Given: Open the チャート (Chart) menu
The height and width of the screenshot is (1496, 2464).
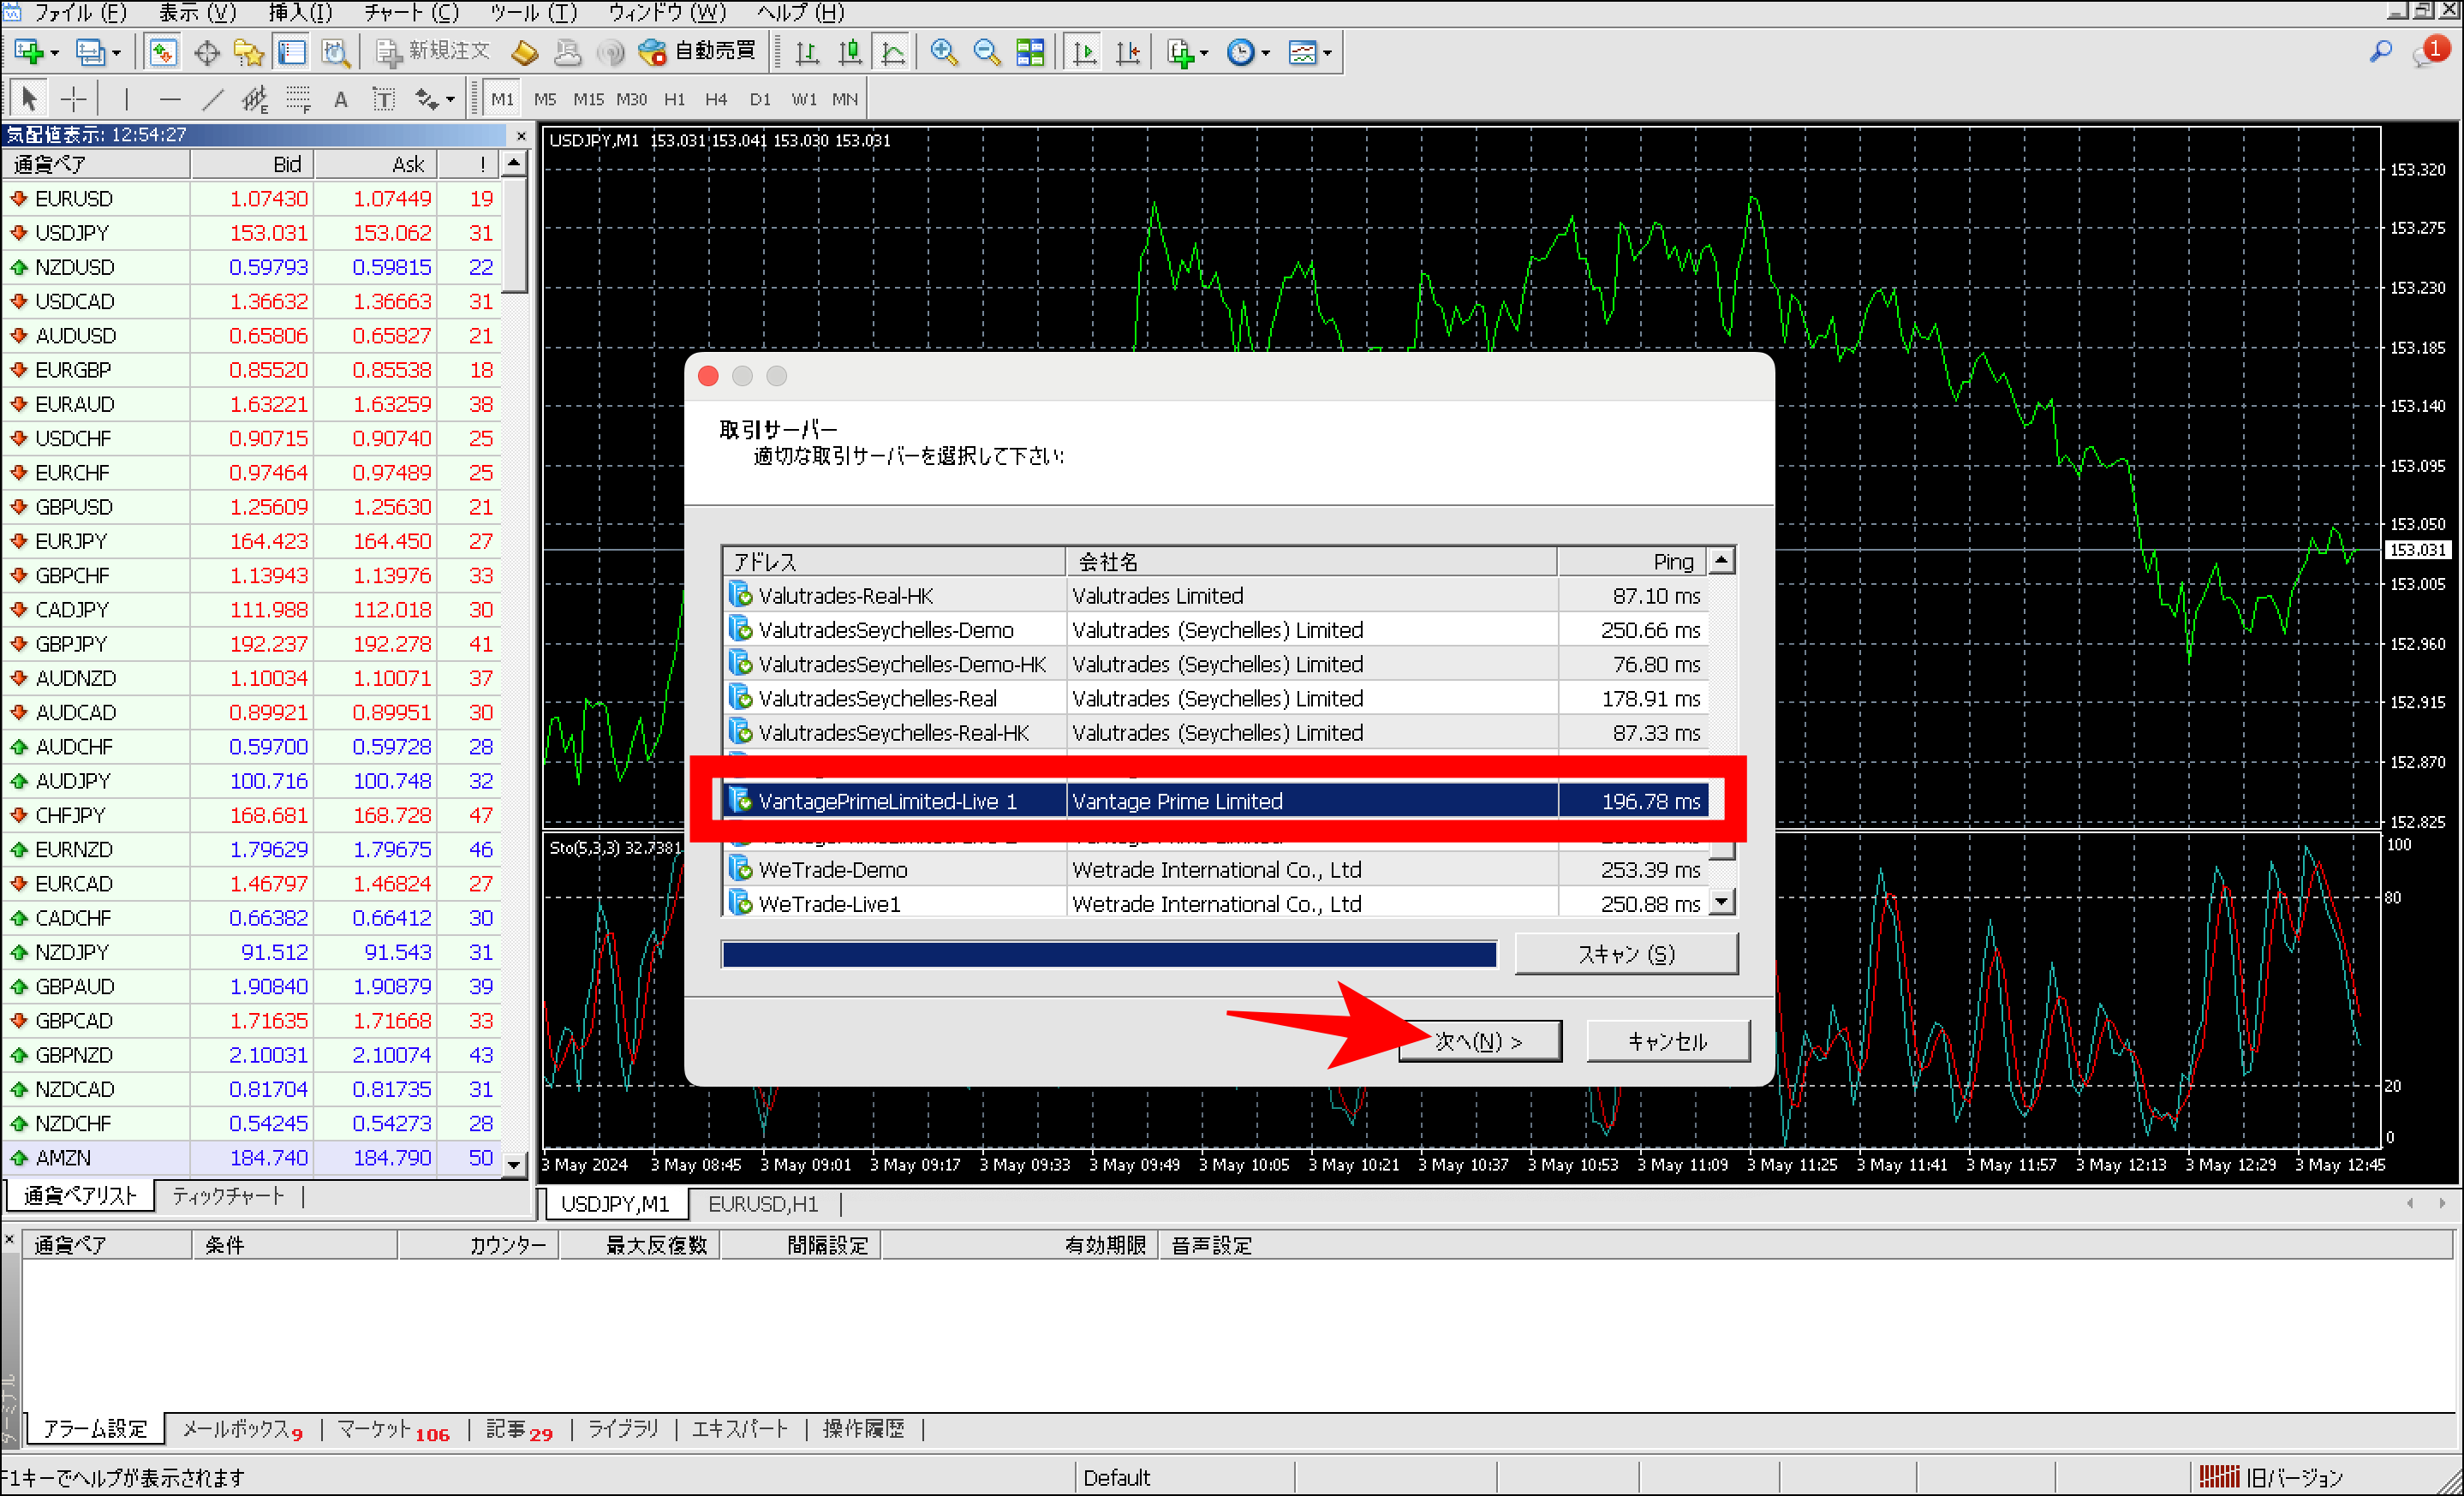Looking at the screenshot, I should click(409, 13).
